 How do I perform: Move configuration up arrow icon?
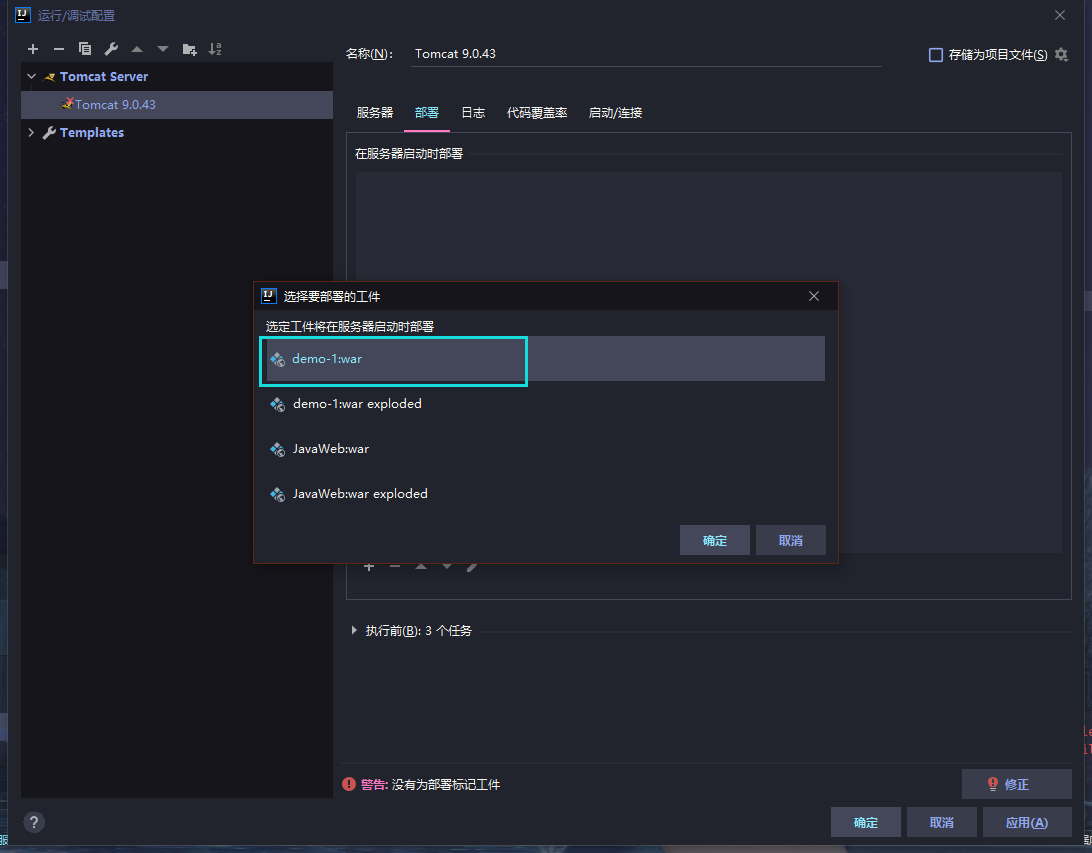[x=137, y=49]
